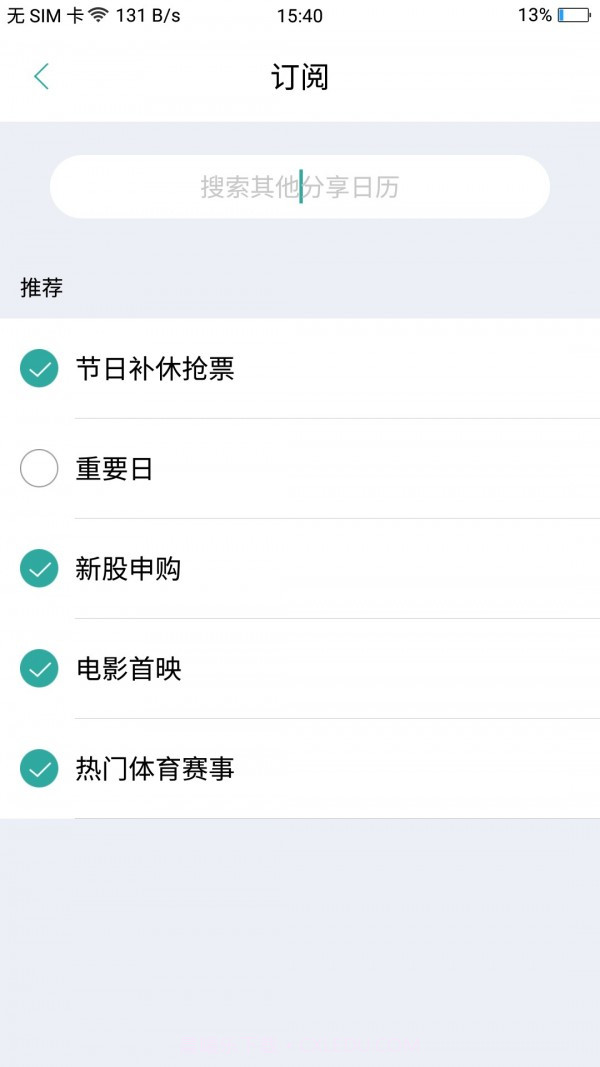The width and height of the screenshot is (600, 1067).
Task: Tap the 订阅 page title
Action: (300, 77)
